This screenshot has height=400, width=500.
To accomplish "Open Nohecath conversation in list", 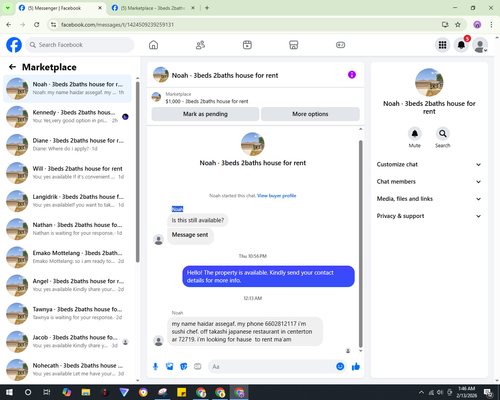I will click(68, 370).
